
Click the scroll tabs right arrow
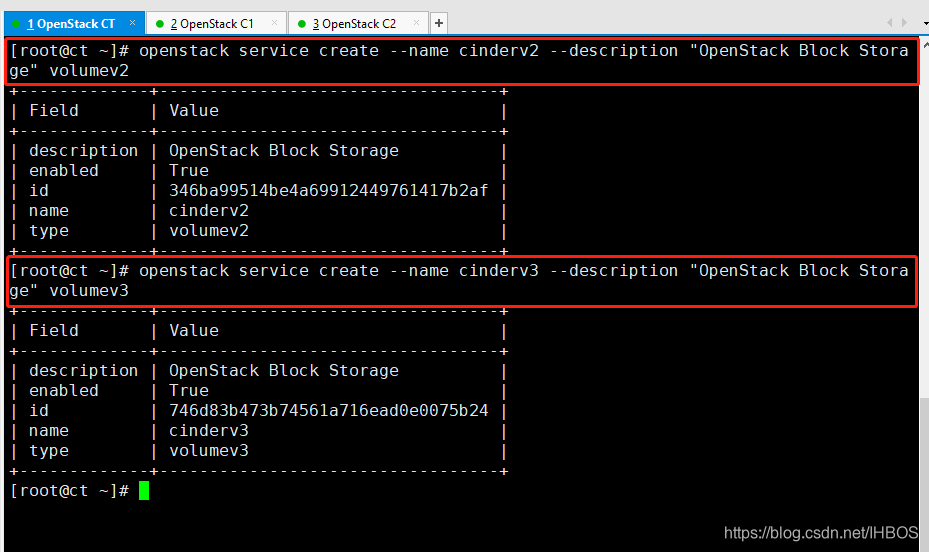(904, 23)
